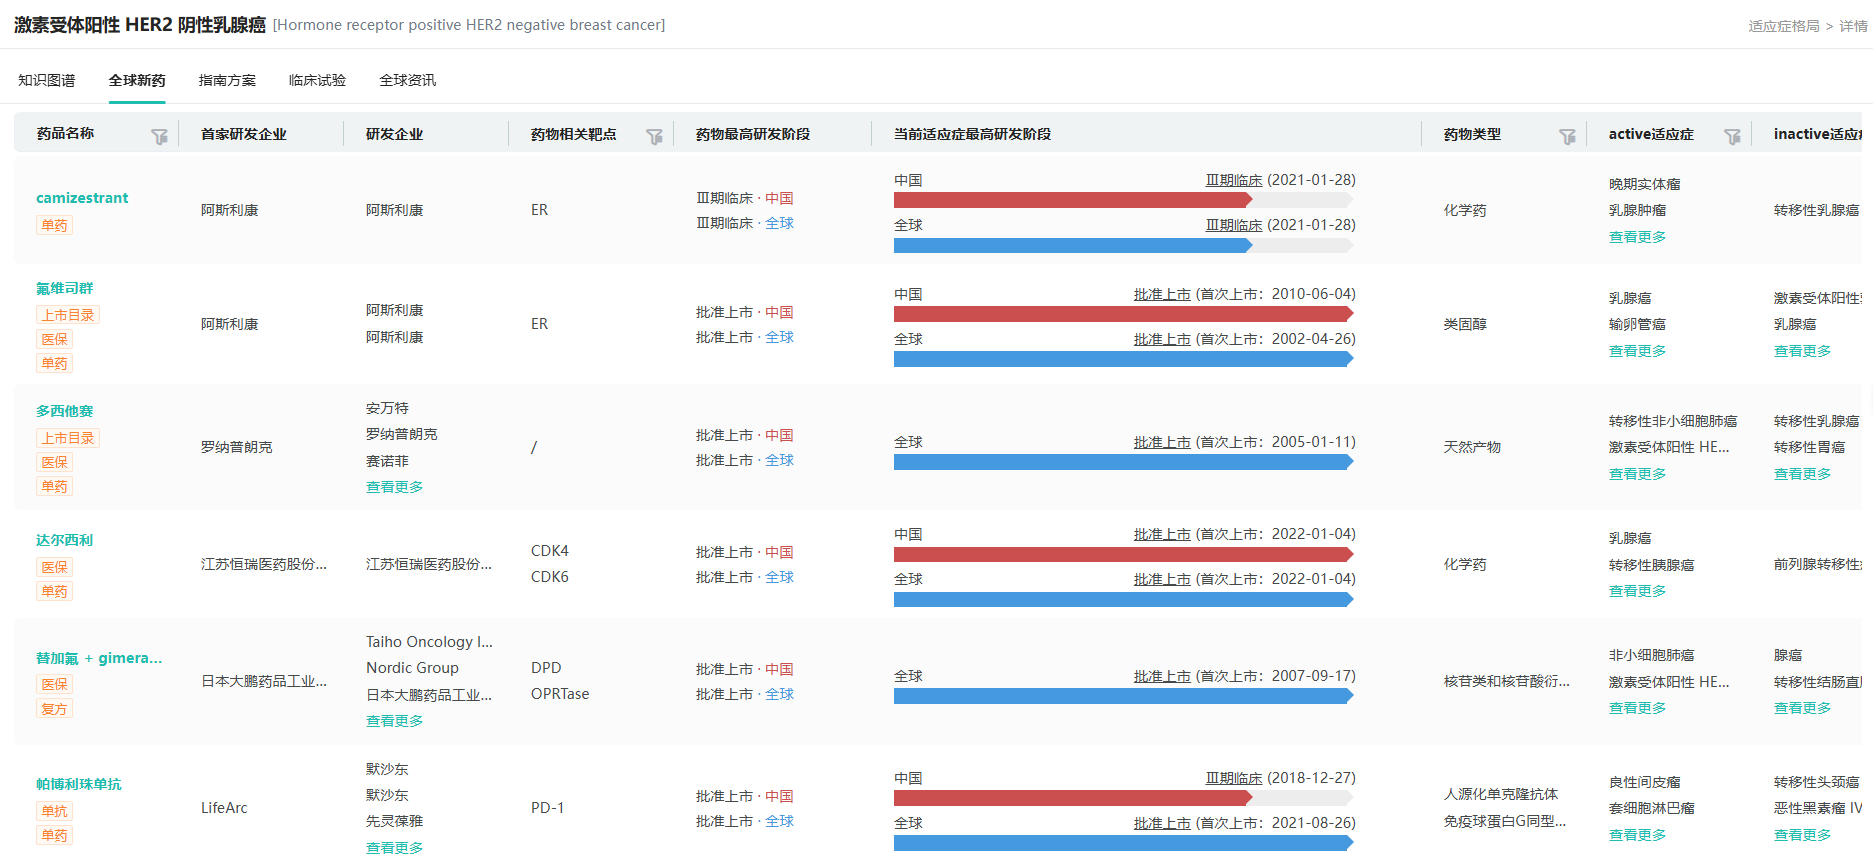The image size is (1873, 856).
Task: Expand 查看更多 under 达尔西利 active适应症
Action: [x=1637, y=591]
